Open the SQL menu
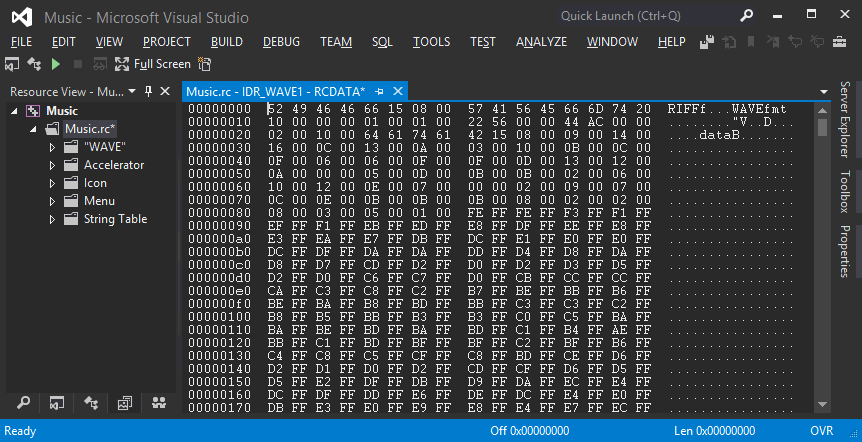 pos(382,42)
